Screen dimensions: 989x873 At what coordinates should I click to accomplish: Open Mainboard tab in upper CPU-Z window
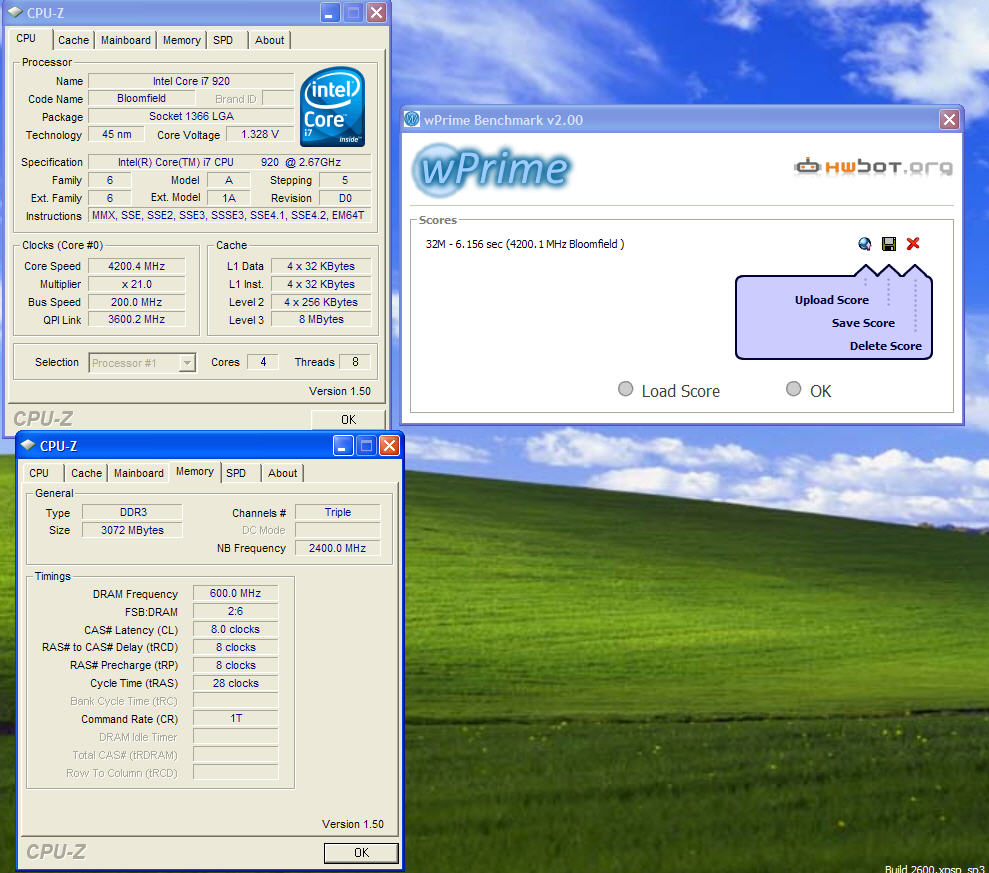pos(126,40)
